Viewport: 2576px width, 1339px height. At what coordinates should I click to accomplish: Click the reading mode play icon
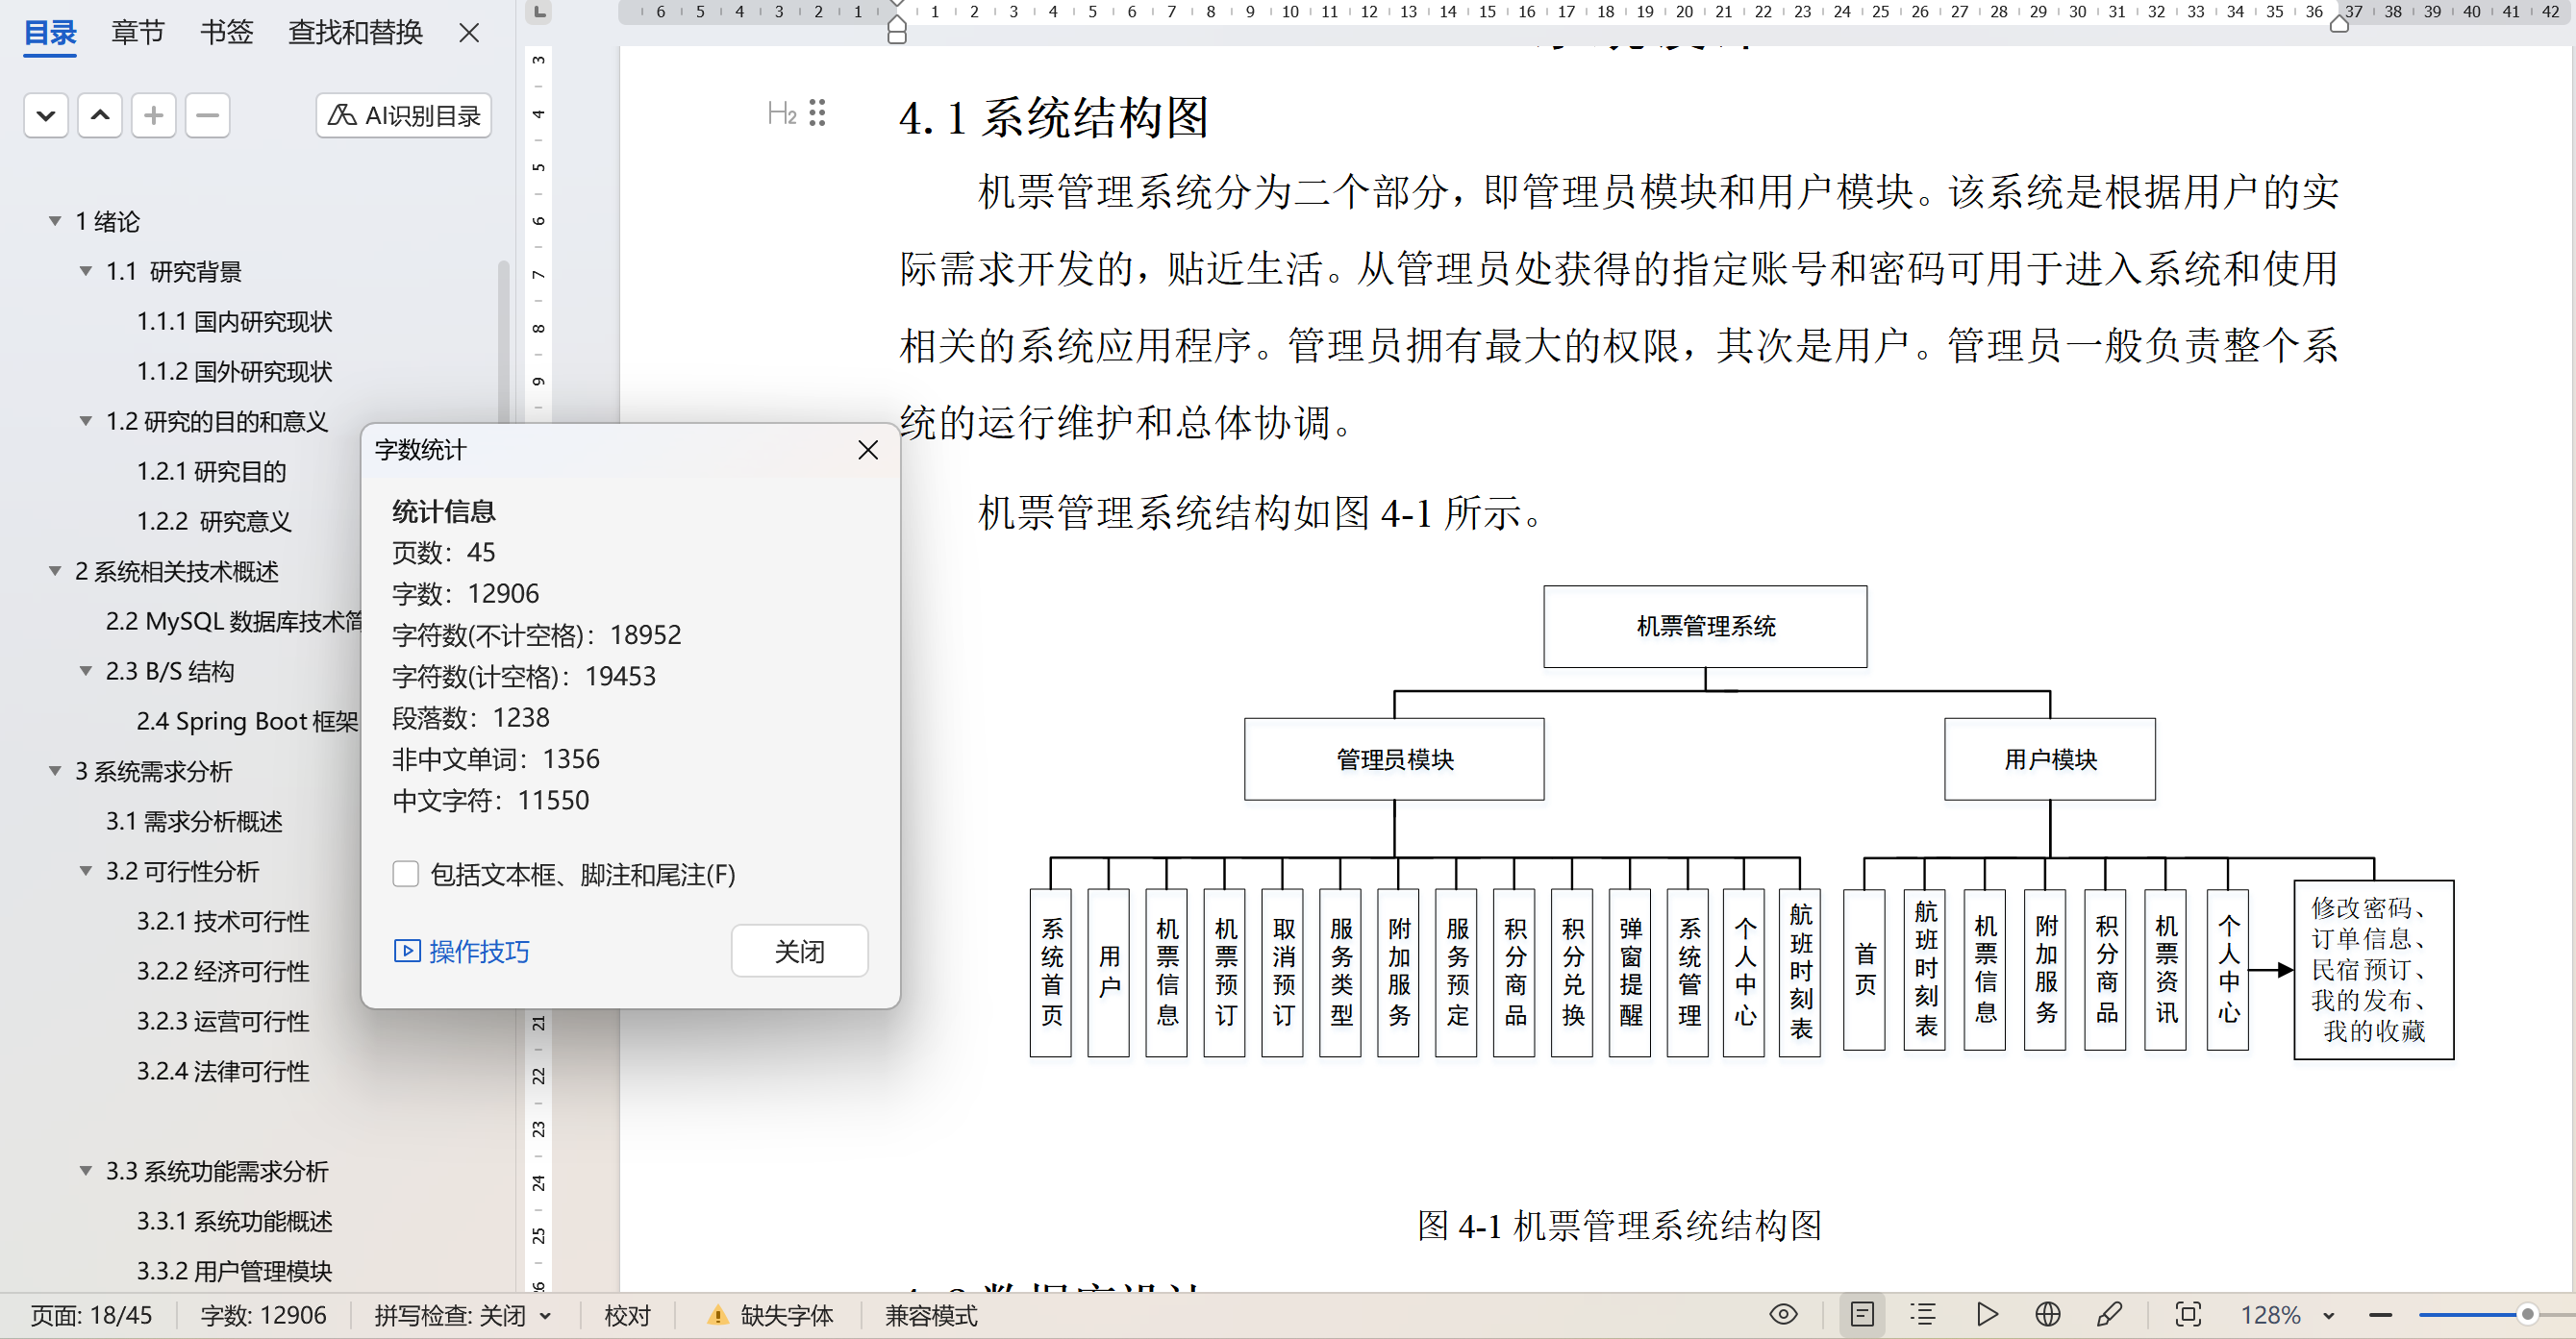click(x=1987, y=1314)
